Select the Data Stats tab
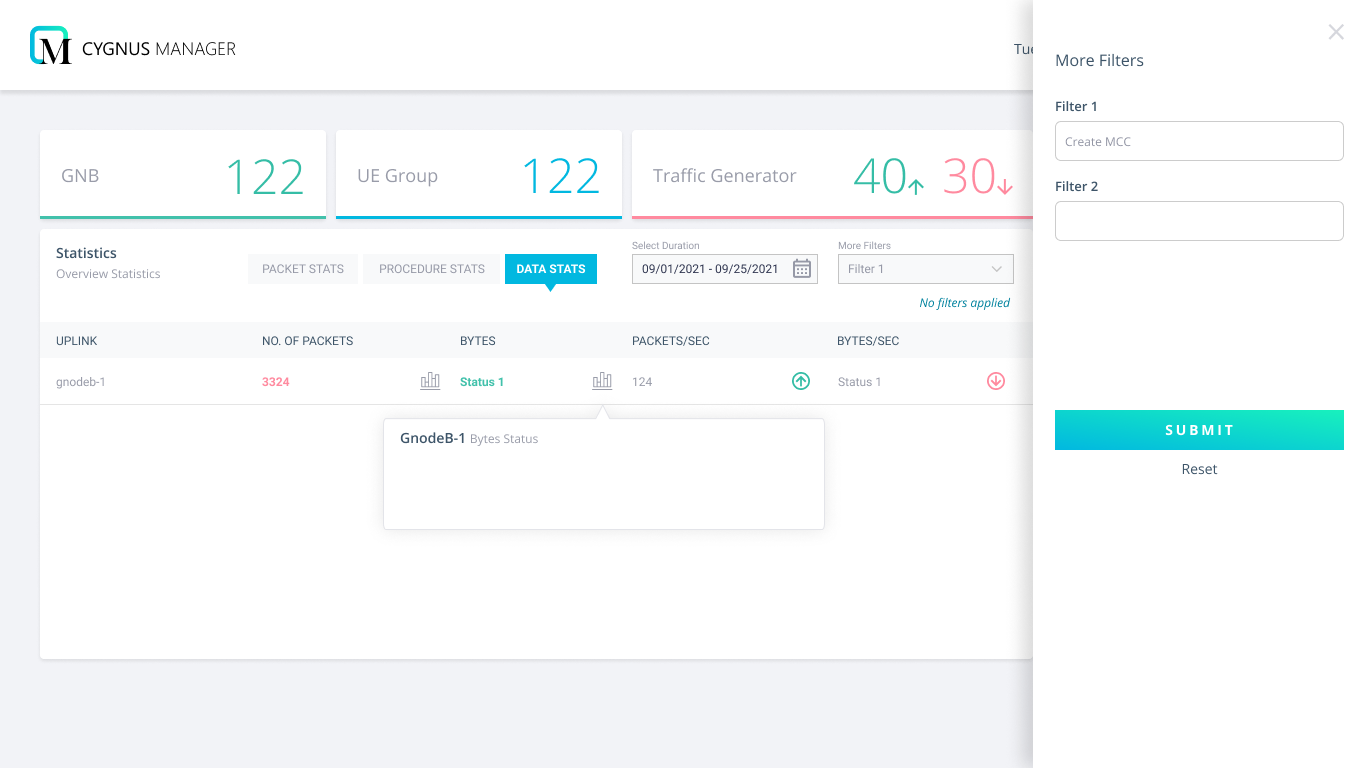 (x=551, y=269)
